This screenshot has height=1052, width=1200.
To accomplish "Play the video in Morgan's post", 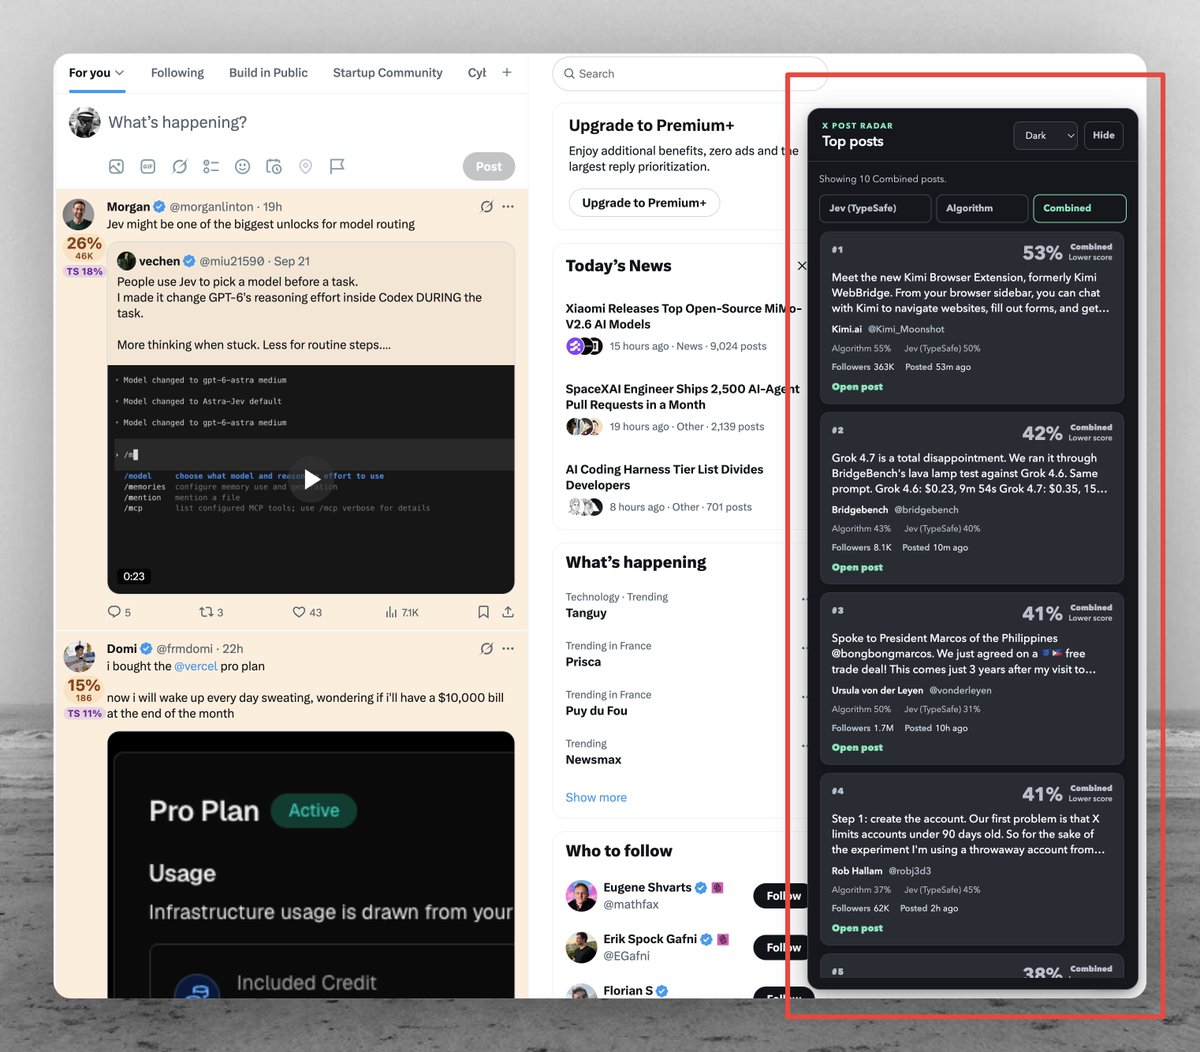I will coord(312,479).
